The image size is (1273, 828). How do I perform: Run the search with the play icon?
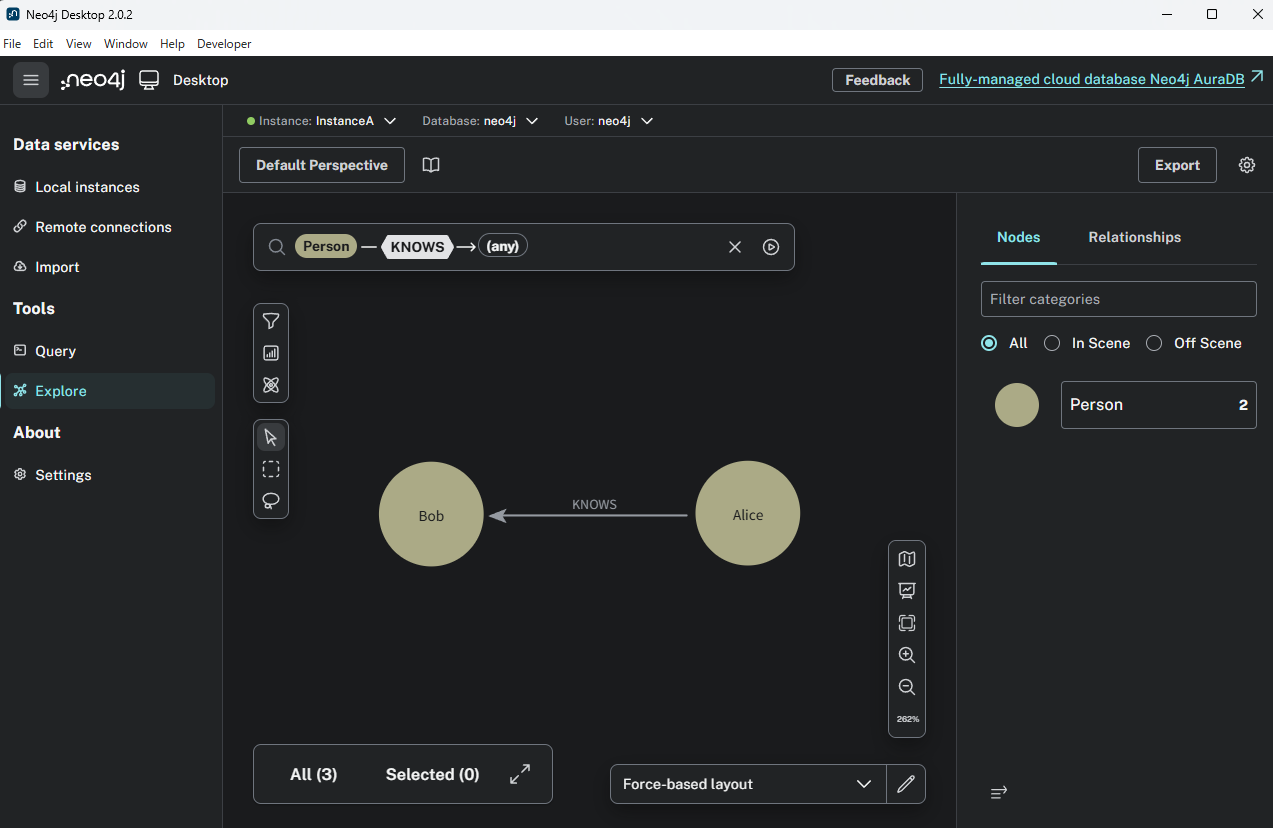pos(771,247)
